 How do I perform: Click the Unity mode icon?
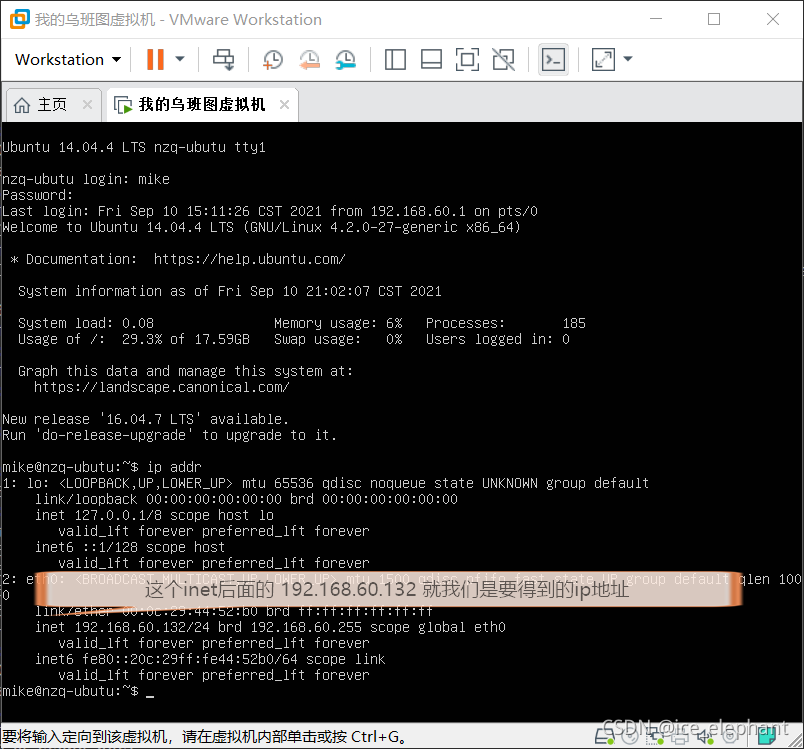(504, 59)
